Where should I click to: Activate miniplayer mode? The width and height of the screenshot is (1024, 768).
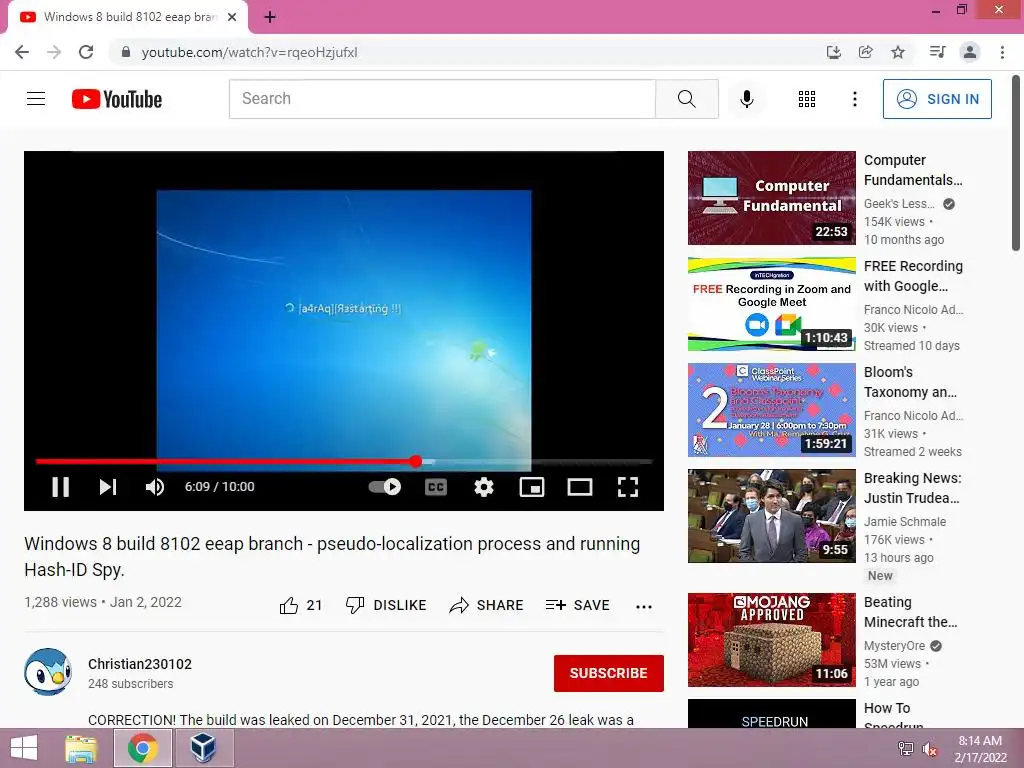click(x=532, y=487)
